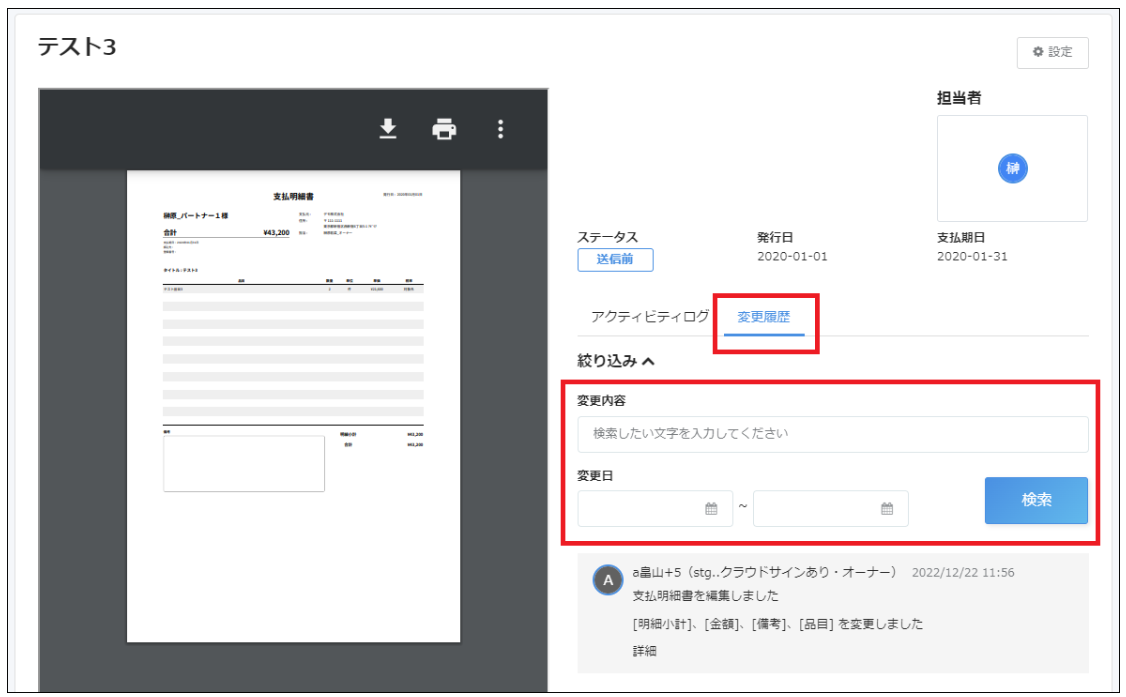Click the A user avatar in history entry
Image resolution: width=1126 pixels, height=697 pixels.
click(608, 580)
